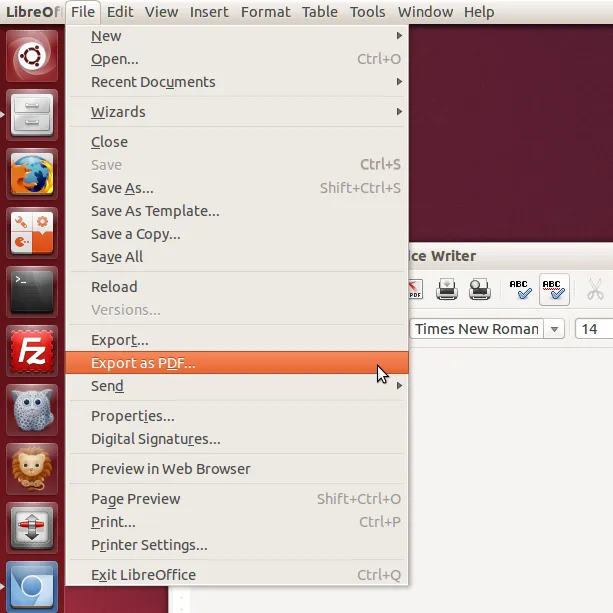Toggle AutoSpellcheck in the toolbar
The width and height of the screenshot is (613, 613).
click(553, 290)
